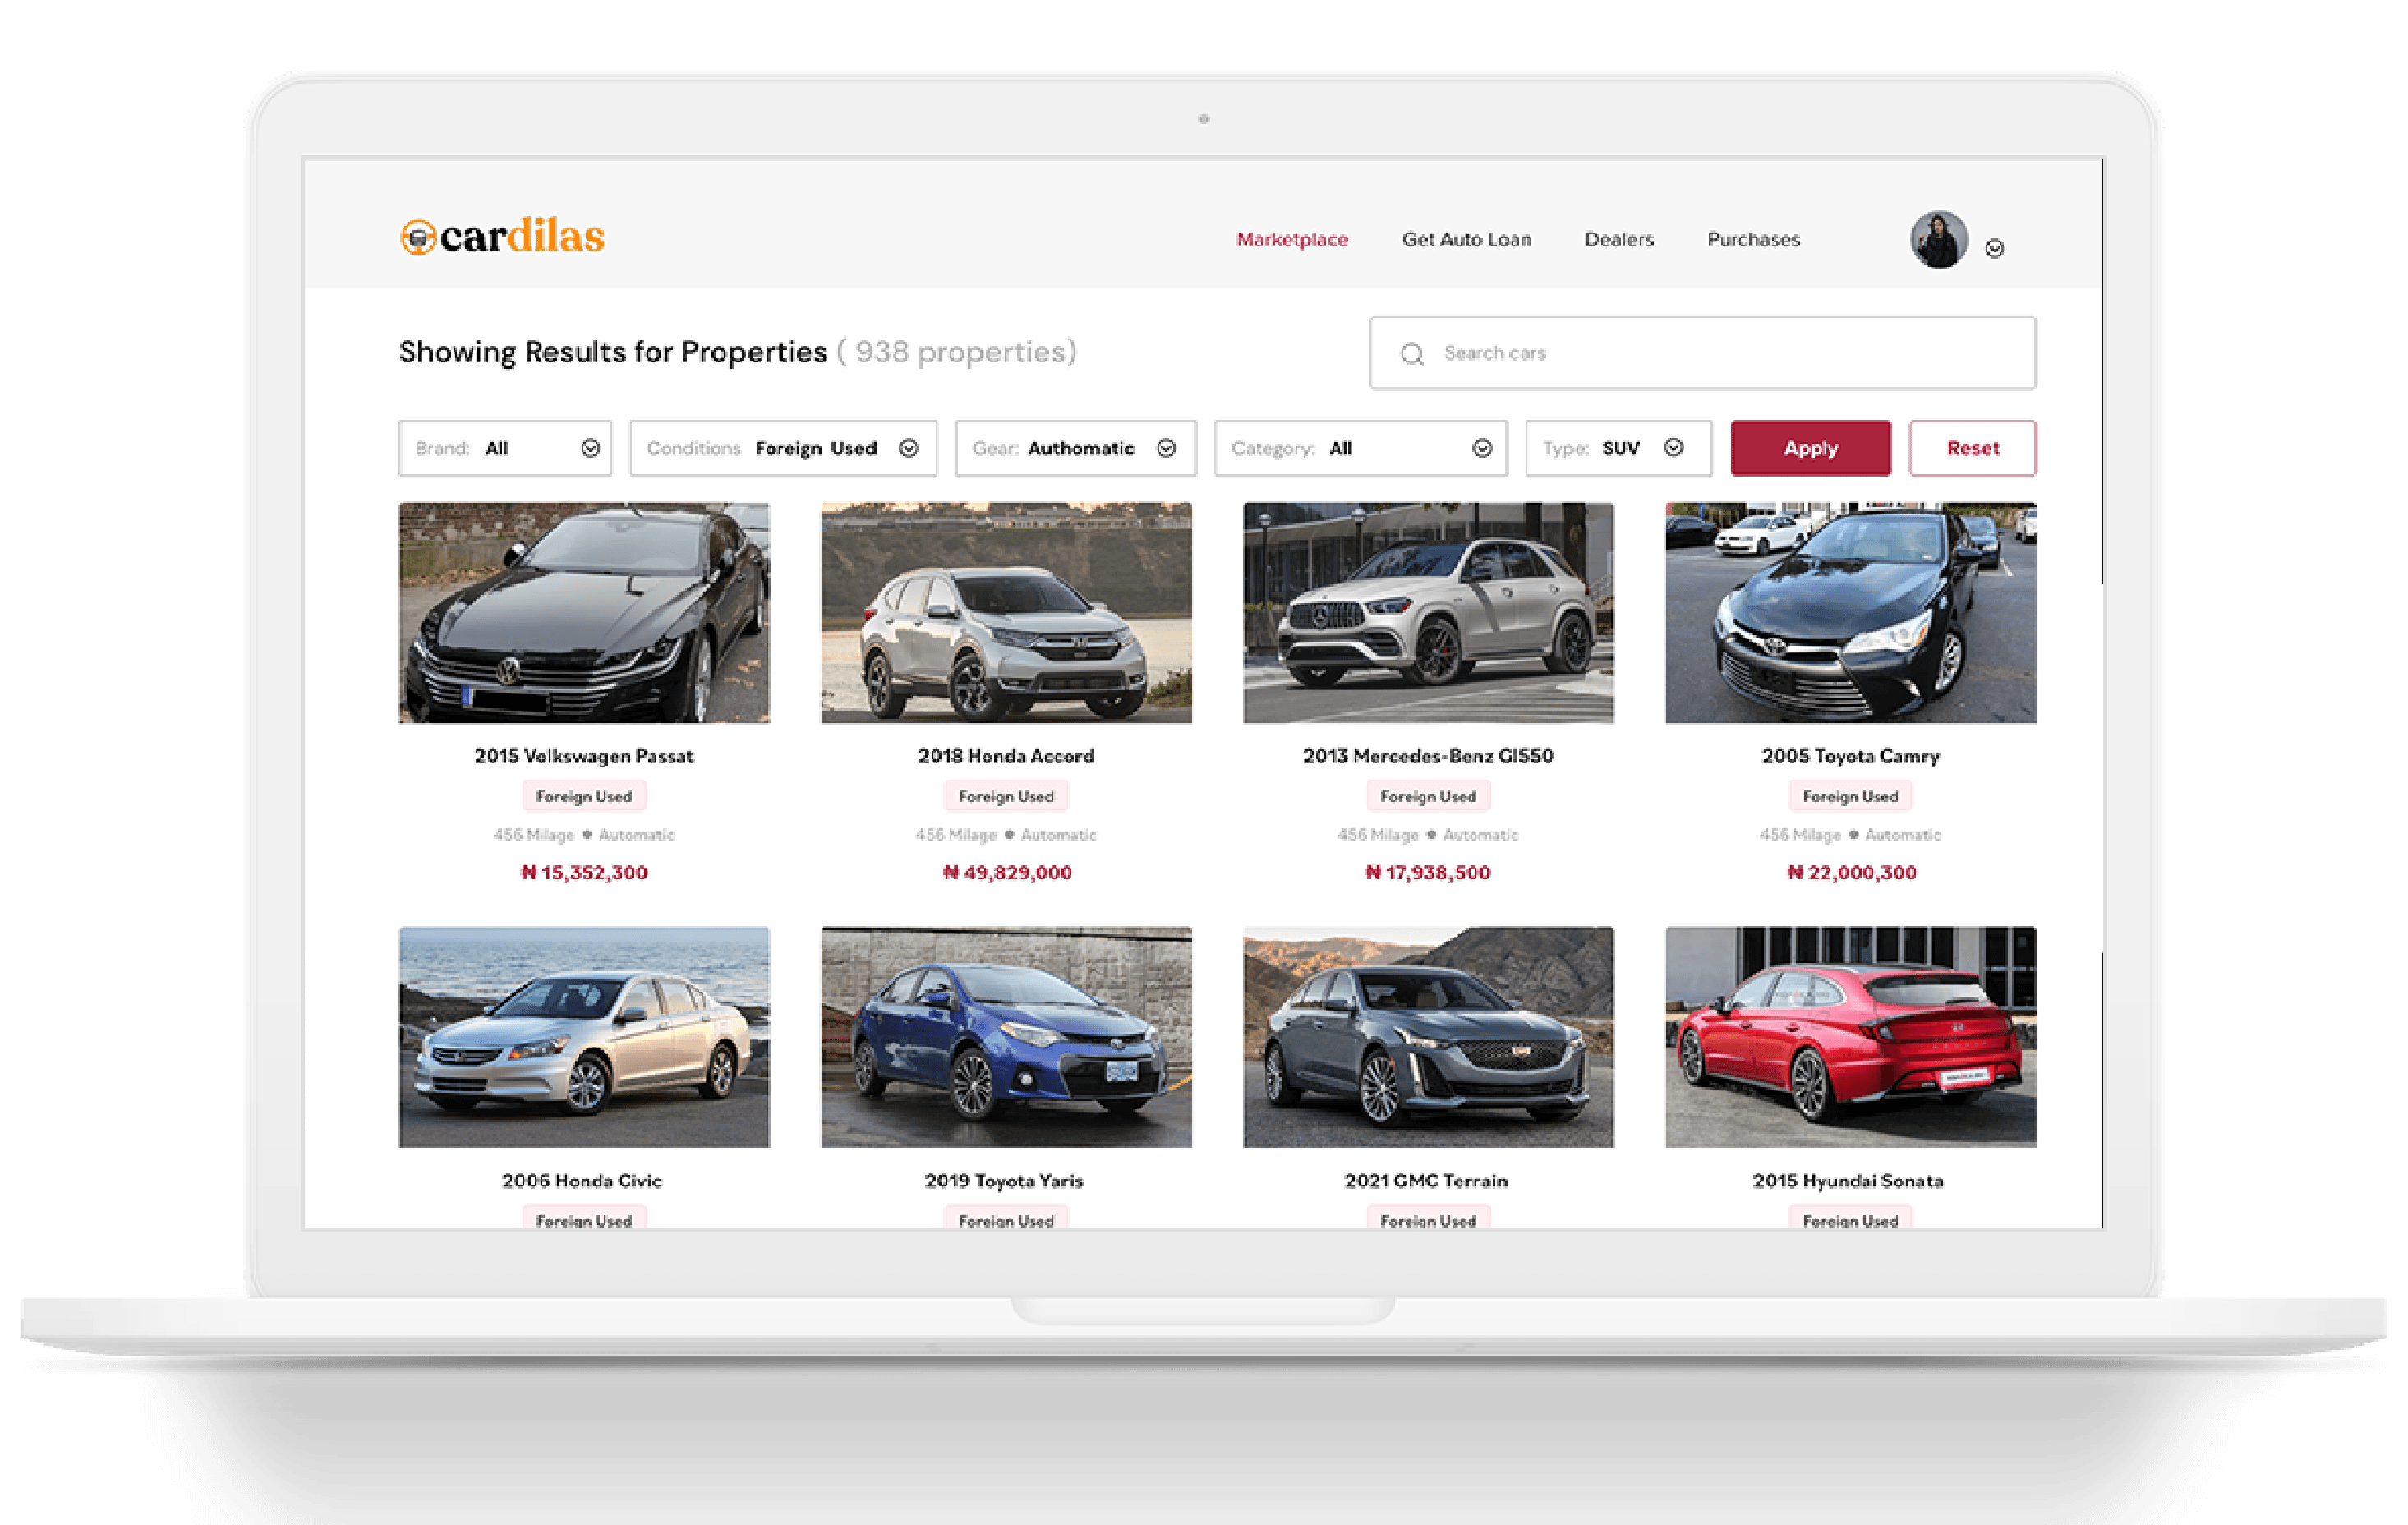Image resolution: width=2408 pixels, height=1525 pixels.
Task: Click the 2015 Volkswagen Passat title
Action: pos(584,756)
